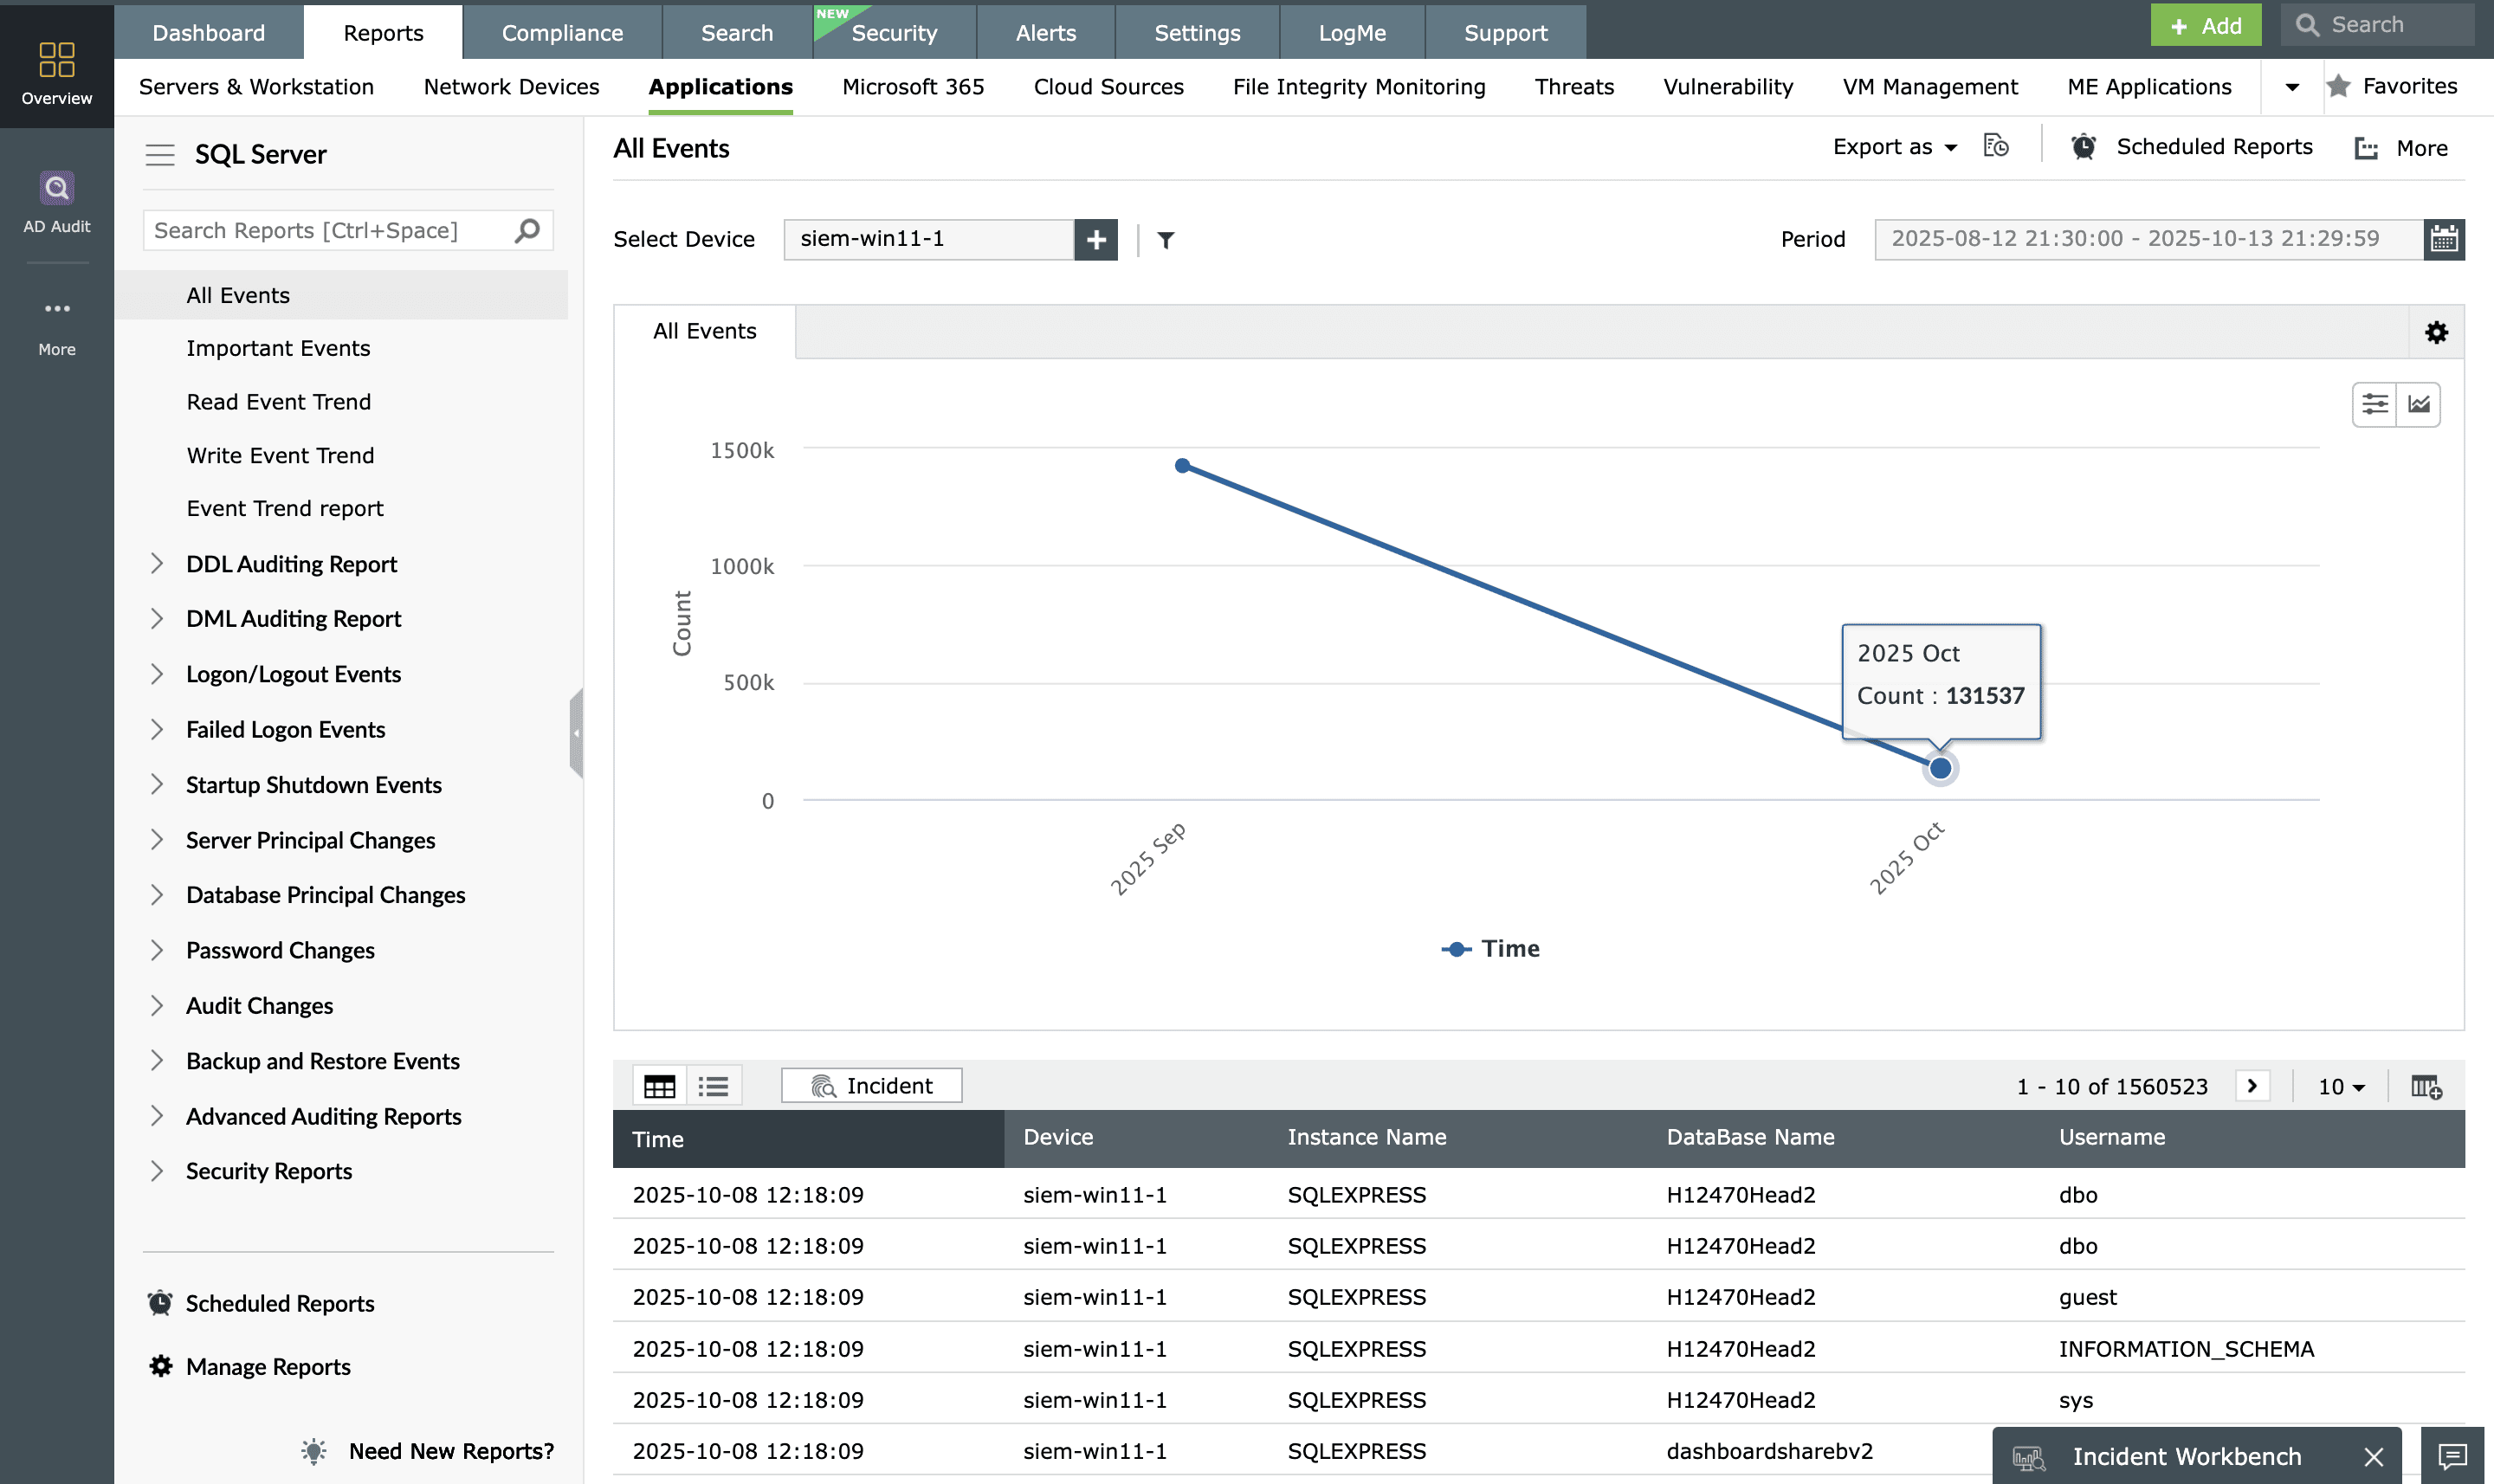The width and height of the screenshot is (2494, 1484).
Task: Click the Incident button
Action: 871,1086
